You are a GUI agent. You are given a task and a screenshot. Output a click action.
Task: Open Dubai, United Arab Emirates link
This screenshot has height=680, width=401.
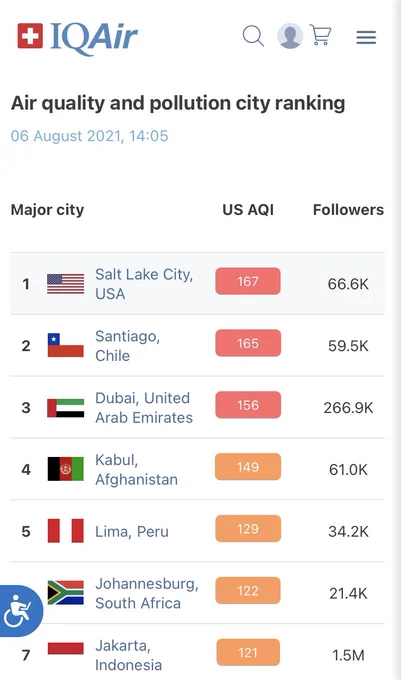(x=144, y=408)
